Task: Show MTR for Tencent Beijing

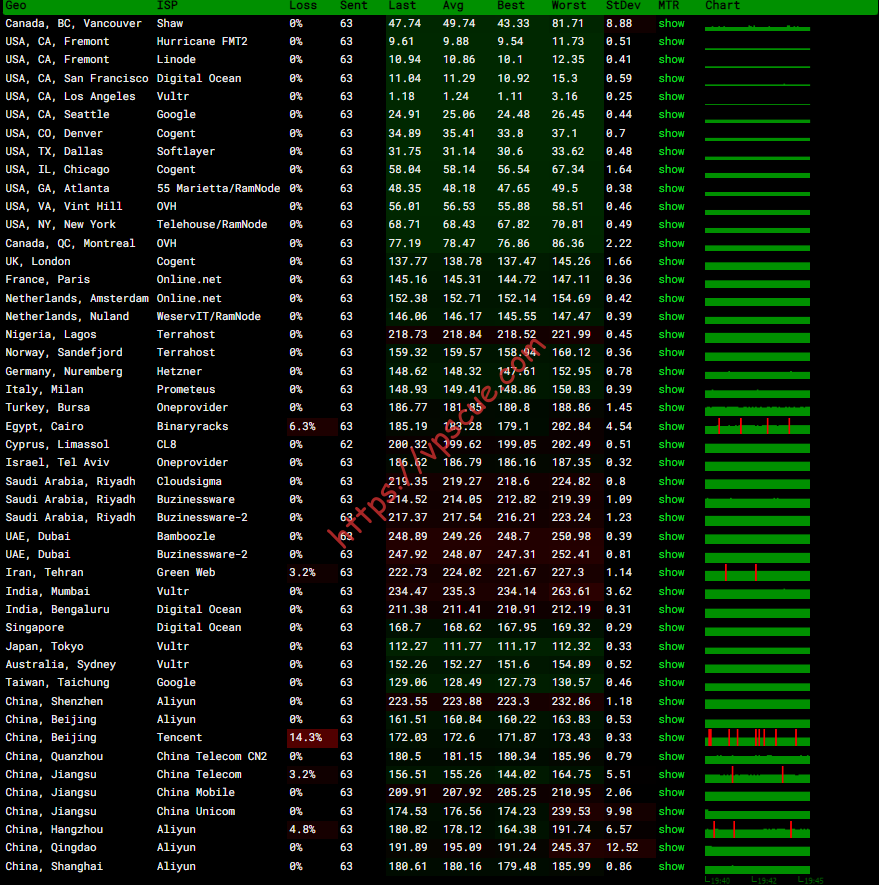Action: pos(671,738)
